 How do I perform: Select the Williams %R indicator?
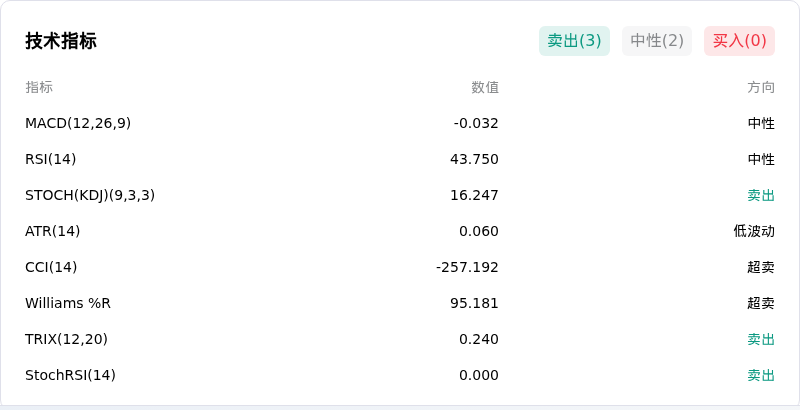[68, 303]
